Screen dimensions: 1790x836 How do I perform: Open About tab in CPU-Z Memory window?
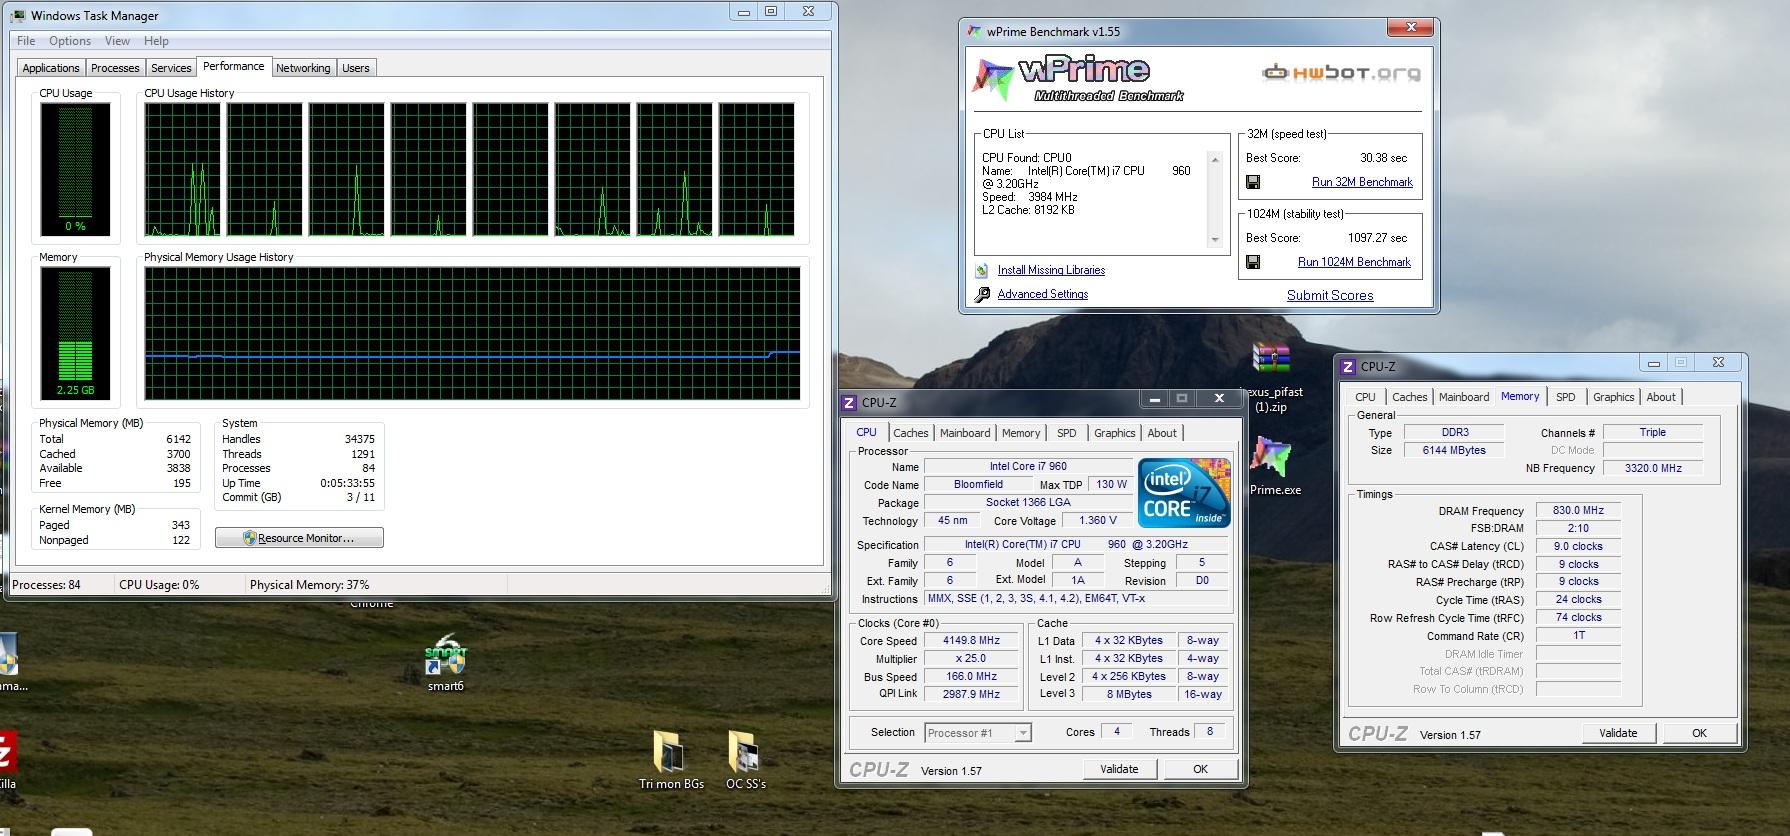point(1661,397)
